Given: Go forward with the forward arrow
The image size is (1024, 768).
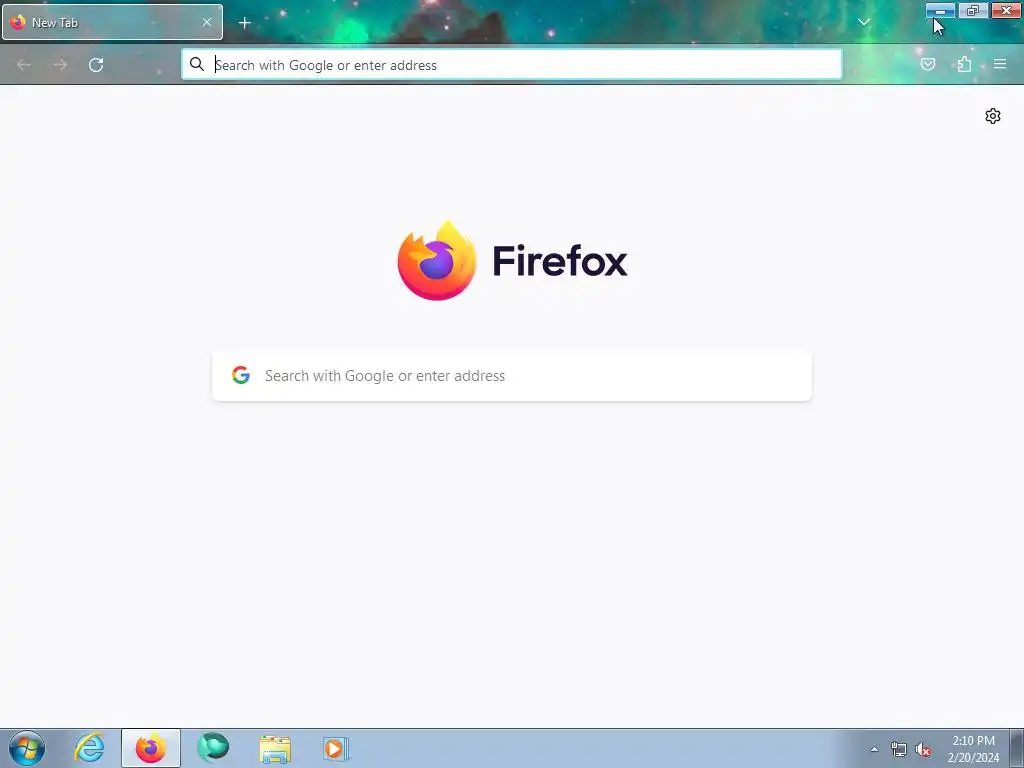Looking at the screenshot, I should [x=60, y=65].
